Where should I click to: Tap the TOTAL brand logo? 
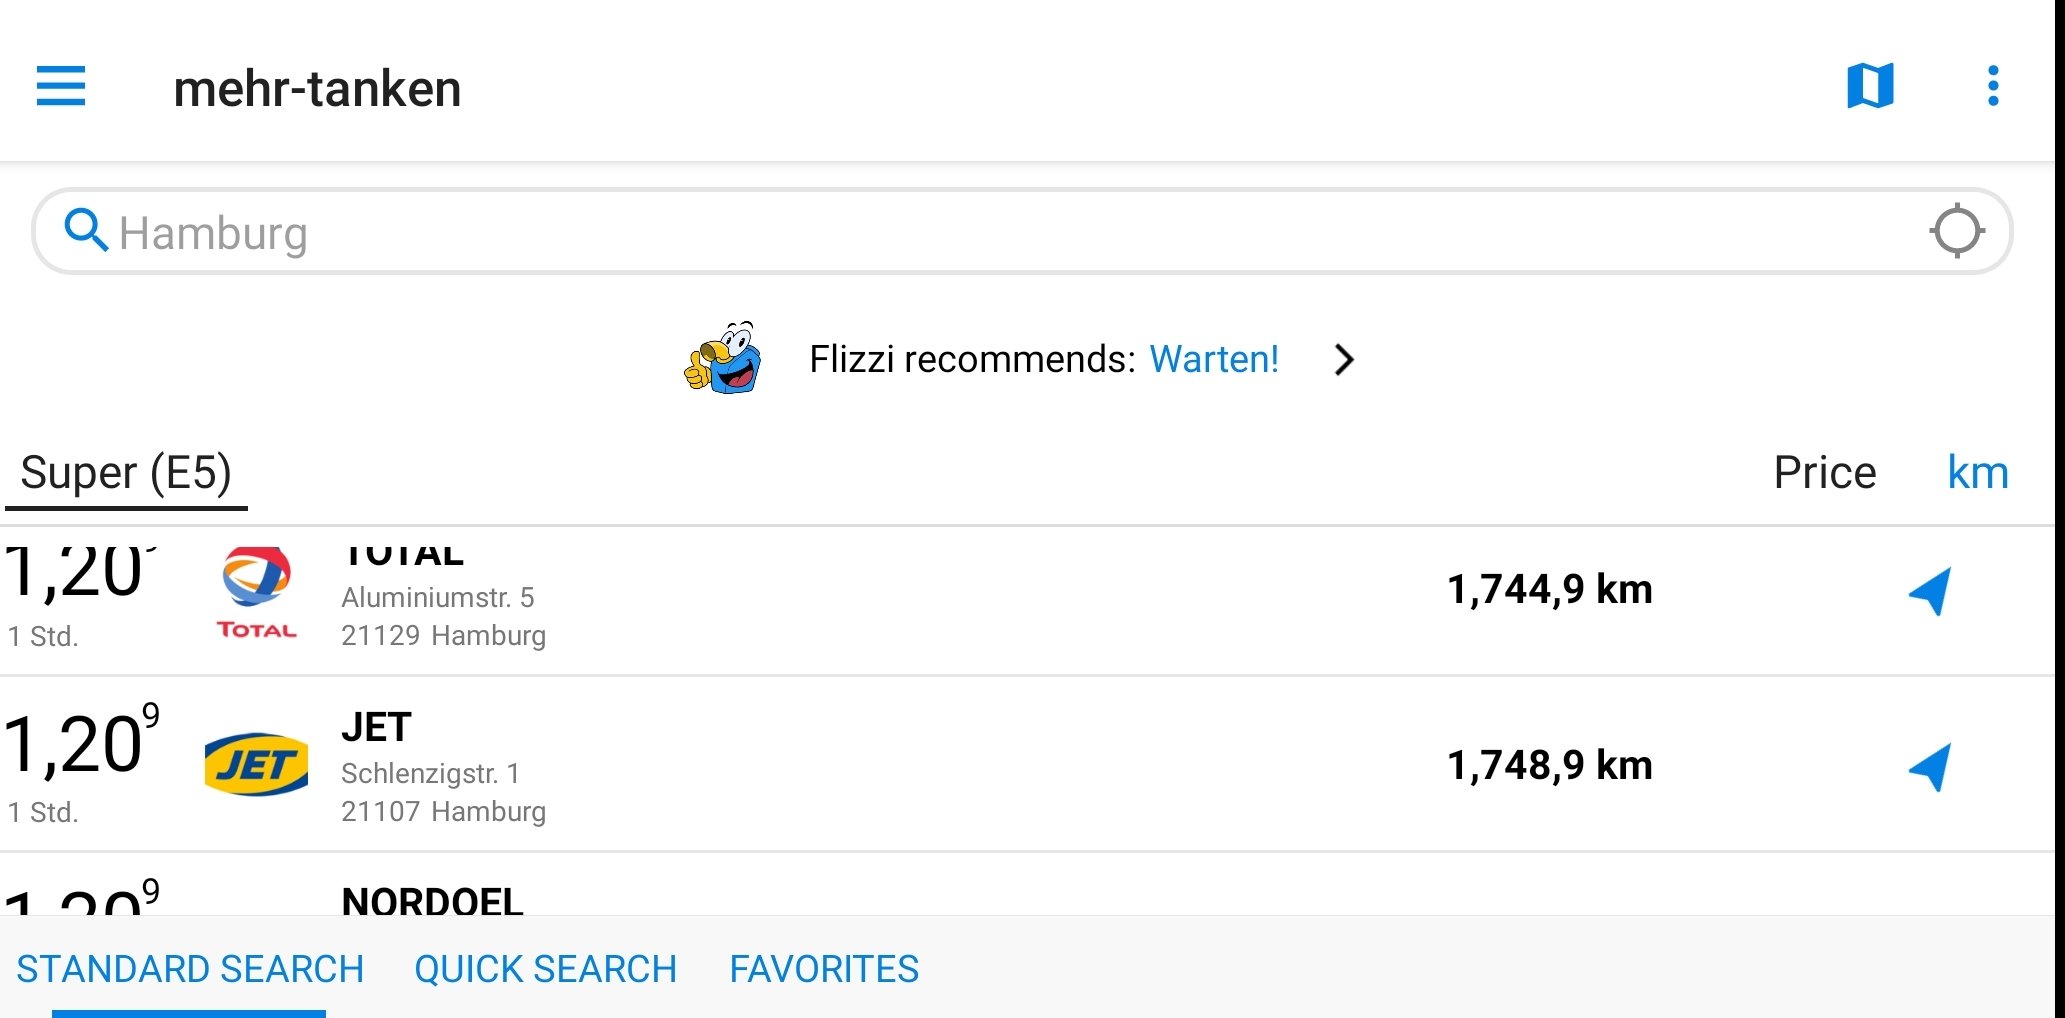pos(256,593)
